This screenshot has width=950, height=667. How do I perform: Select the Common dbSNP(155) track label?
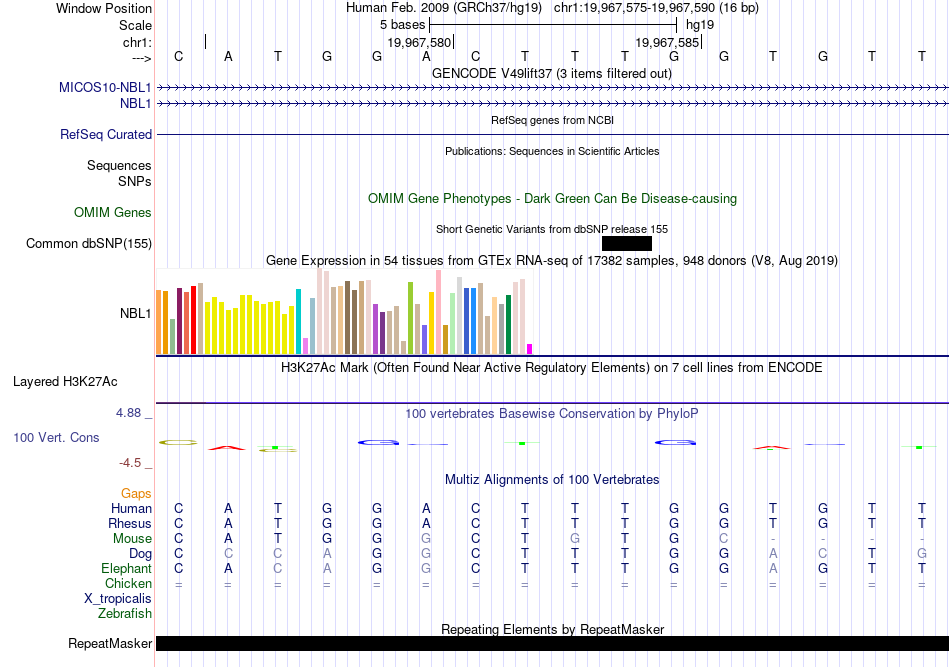(88, 244)
